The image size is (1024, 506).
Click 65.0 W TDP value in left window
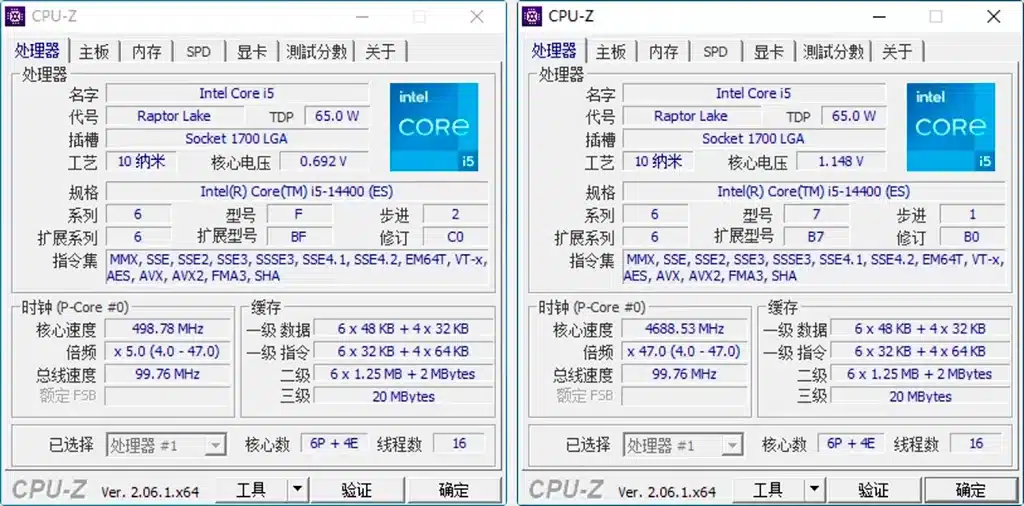coord(337,116)
